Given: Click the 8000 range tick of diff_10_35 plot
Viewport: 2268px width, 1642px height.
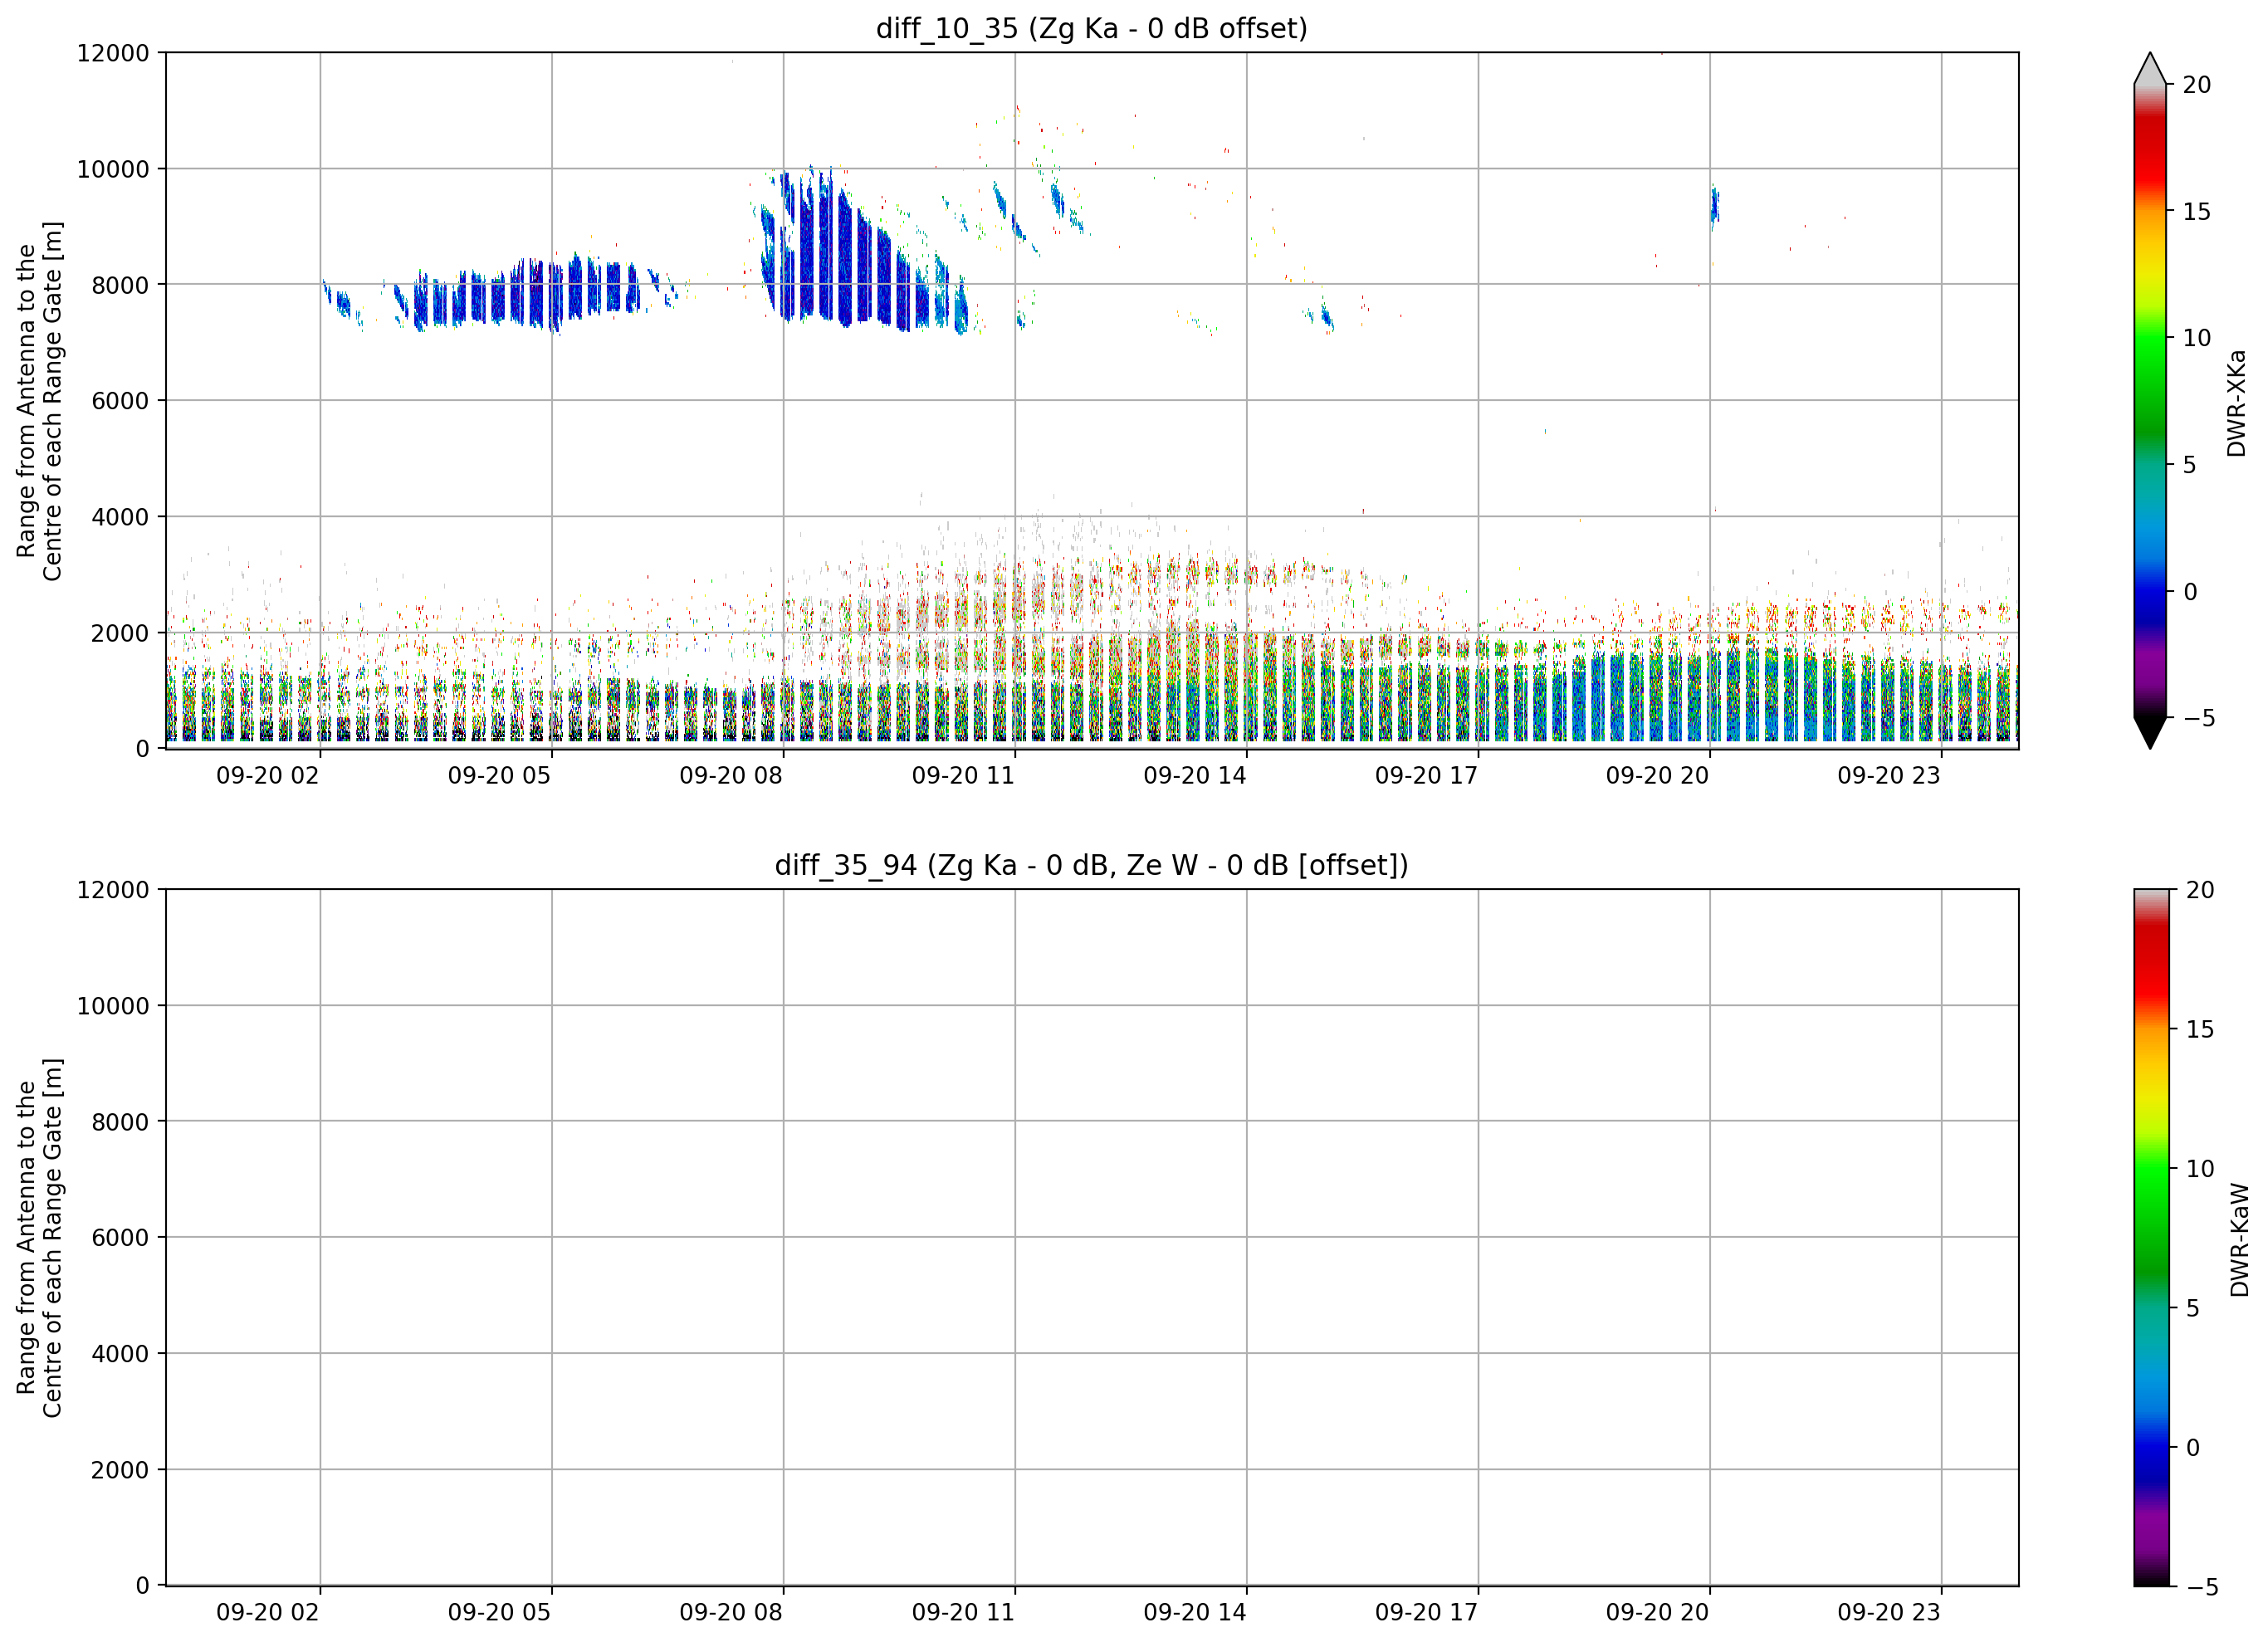Looking at the screenshot, I should click(120, 285).
